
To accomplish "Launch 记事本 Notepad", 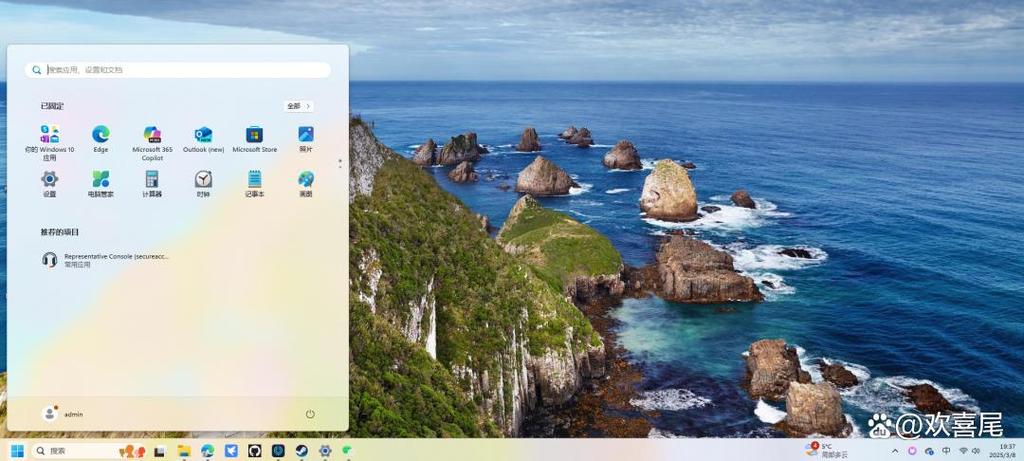I will [x=255, y=184].
